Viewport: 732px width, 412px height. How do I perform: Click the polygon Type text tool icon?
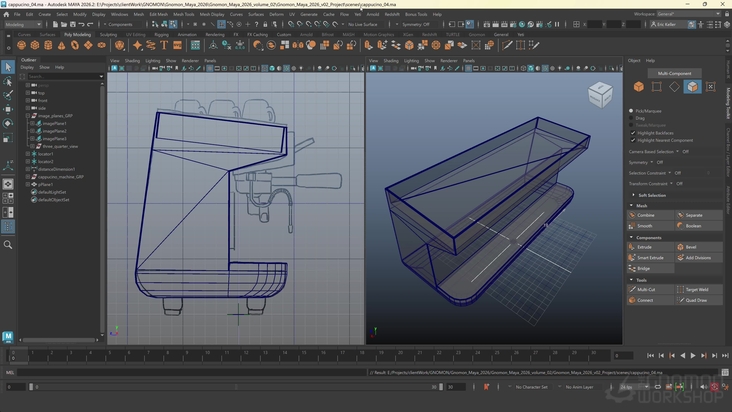pos(164,45)
